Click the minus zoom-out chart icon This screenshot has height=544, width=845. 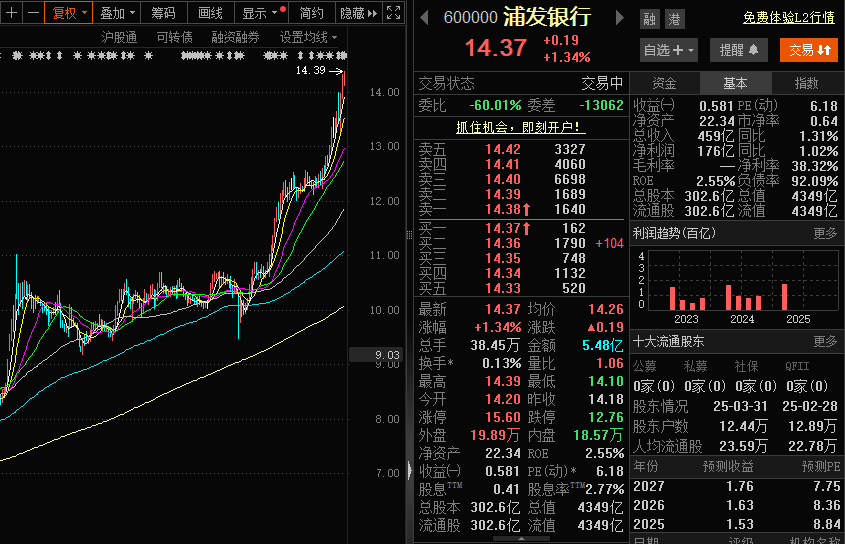(33, 12)
